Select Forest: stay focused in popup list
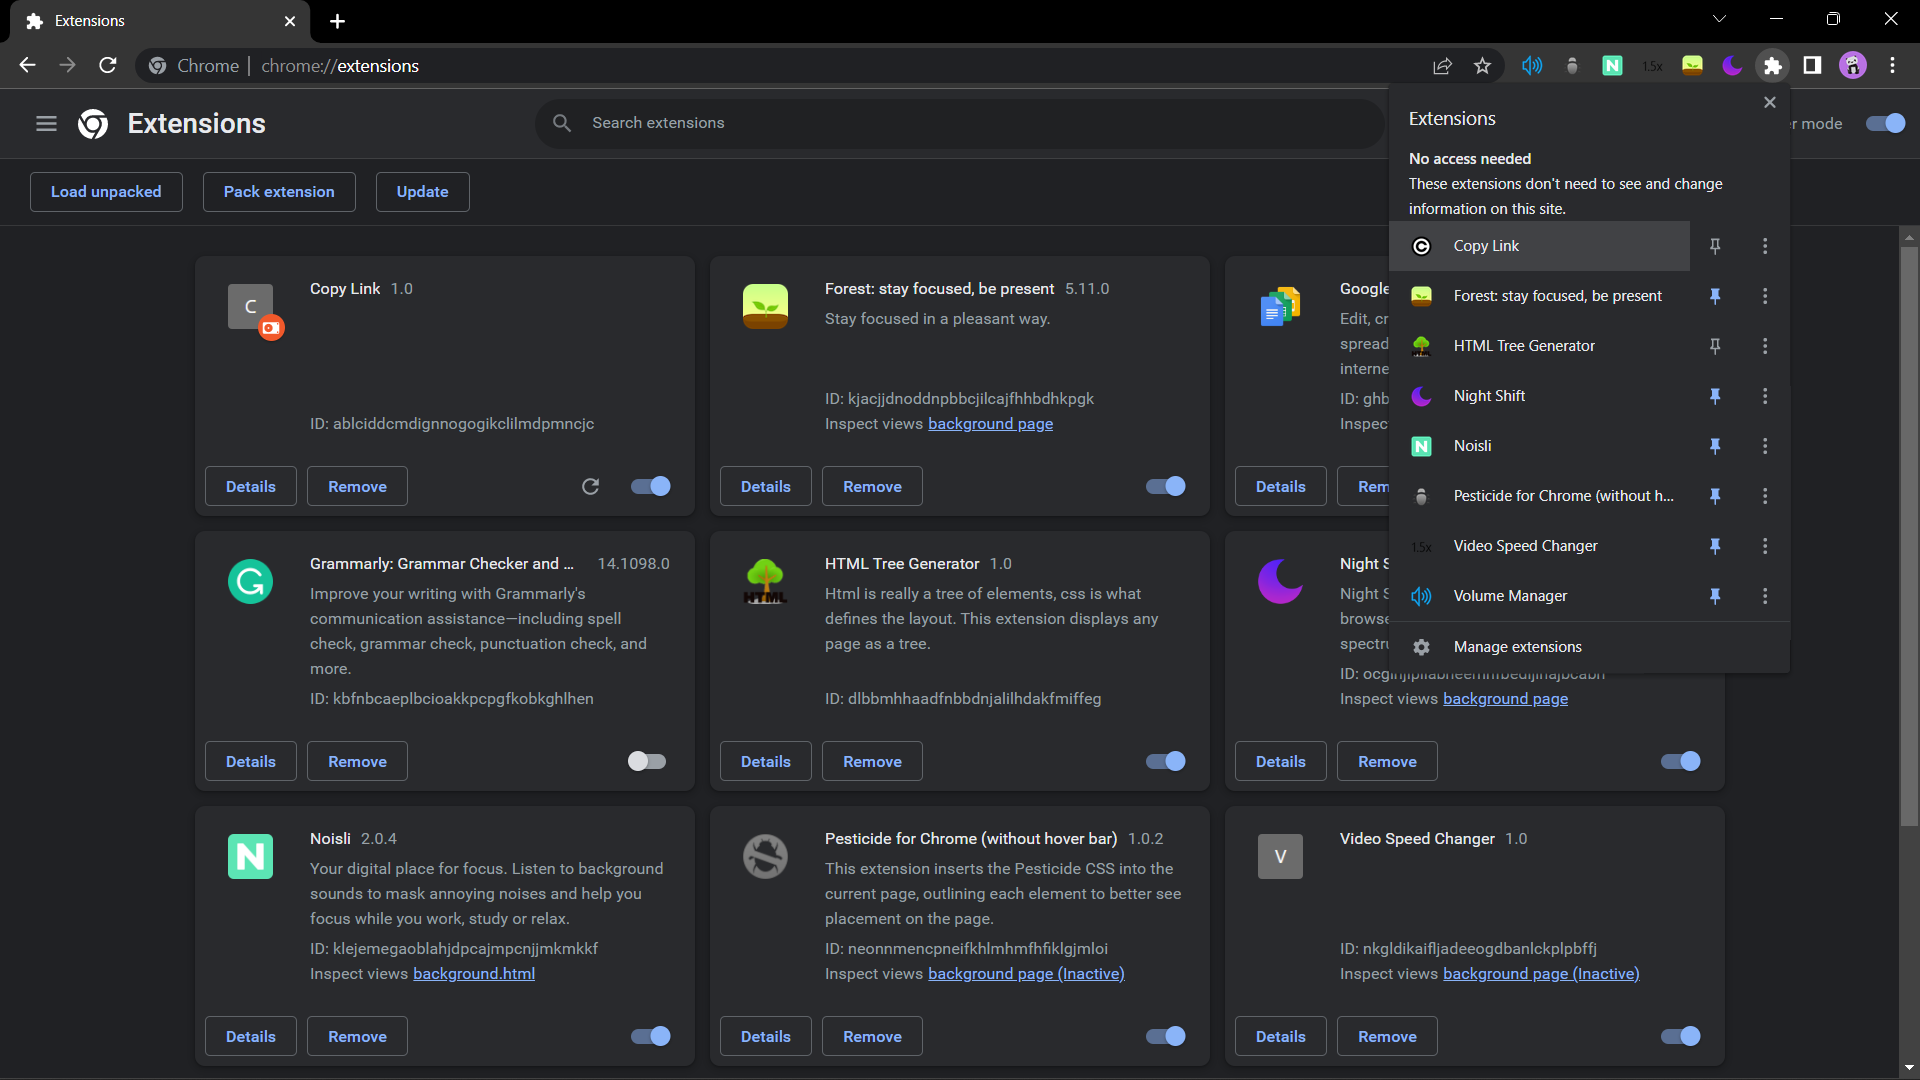The width and height of the screenshot is (1920, 1080). pos(1540,296)
